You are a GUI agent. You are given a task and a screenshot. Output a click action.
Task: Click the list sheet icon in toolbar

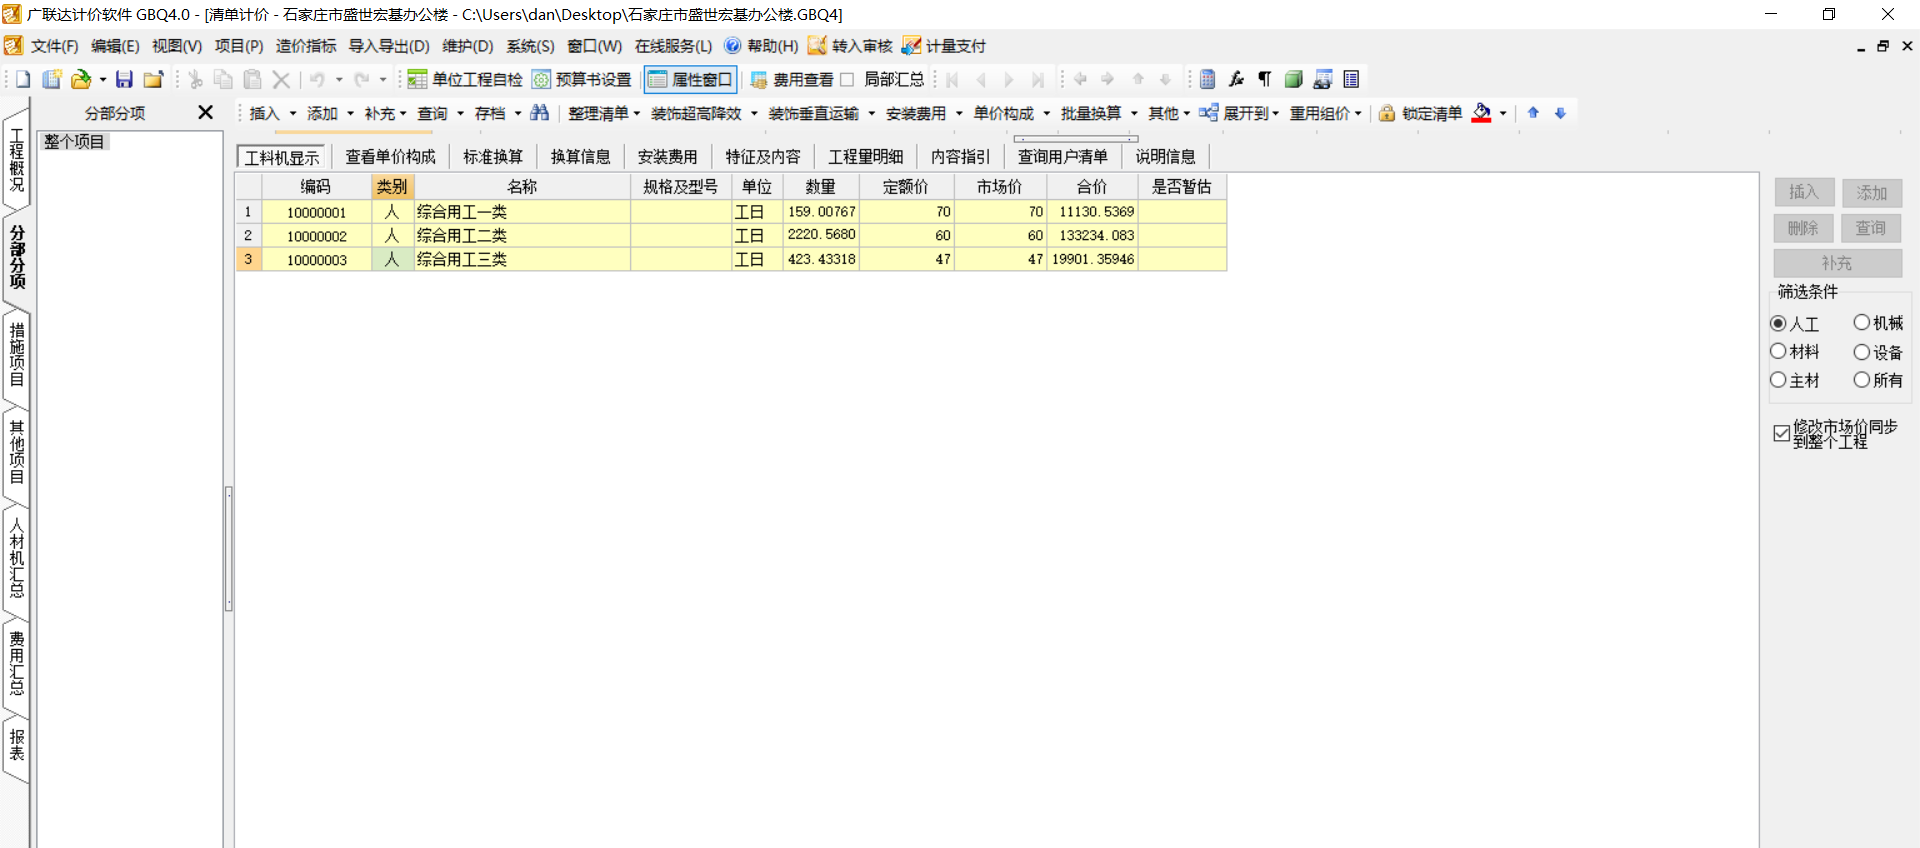click(x=1351, y=79)
